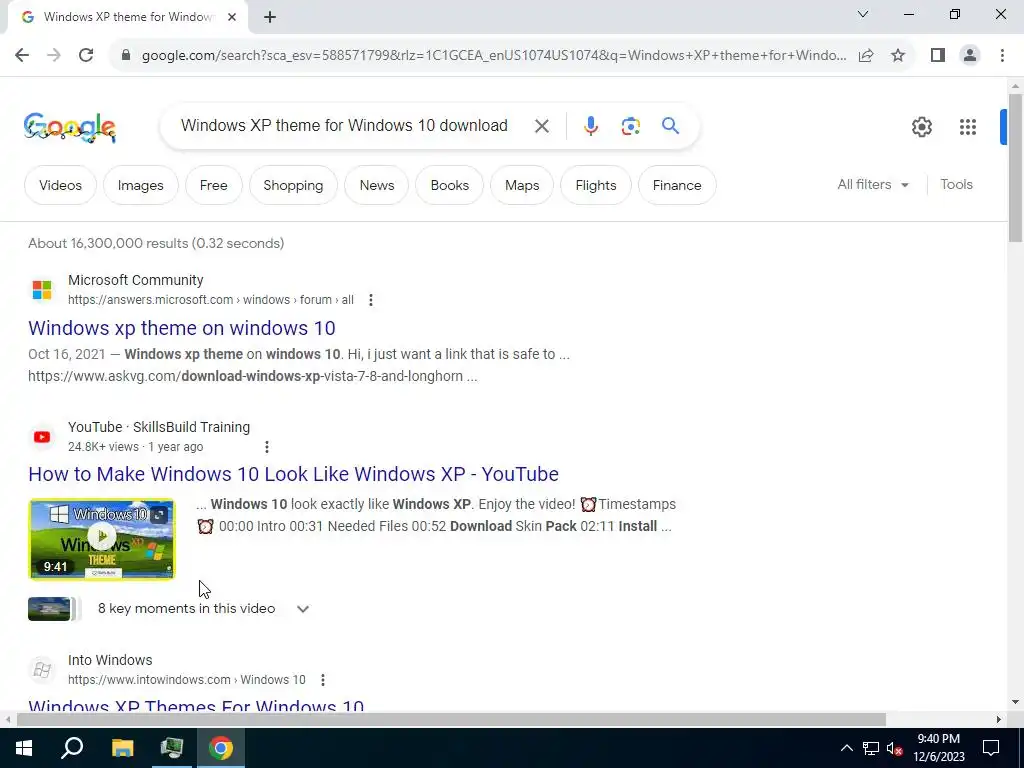The height and width of the screenshot is (768, 1024).
Task: Open 'How to Make Windows 10 Look Like Windows XP' link
Action: pos(293,474)
